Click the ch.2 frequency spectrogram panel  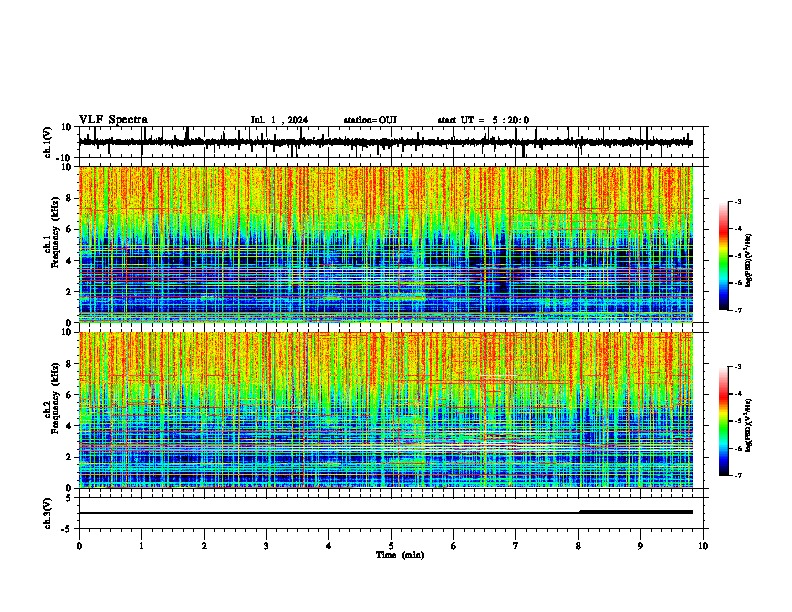[386, 410]
